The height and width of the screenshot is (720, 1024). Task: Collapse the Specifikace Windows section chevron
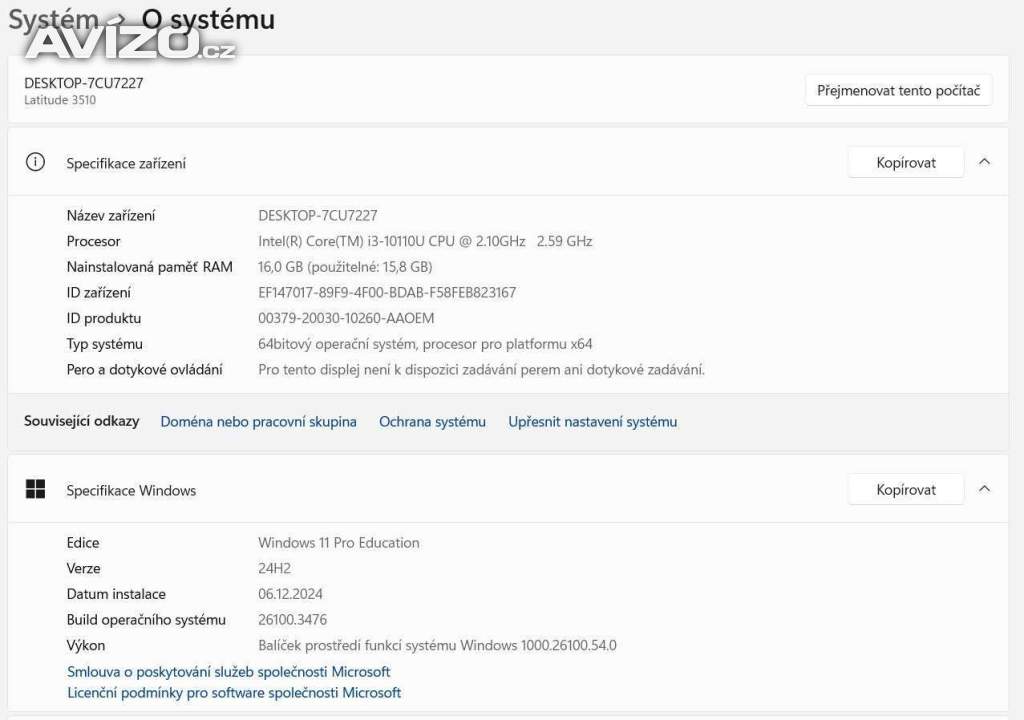click(x=984, y=489)
